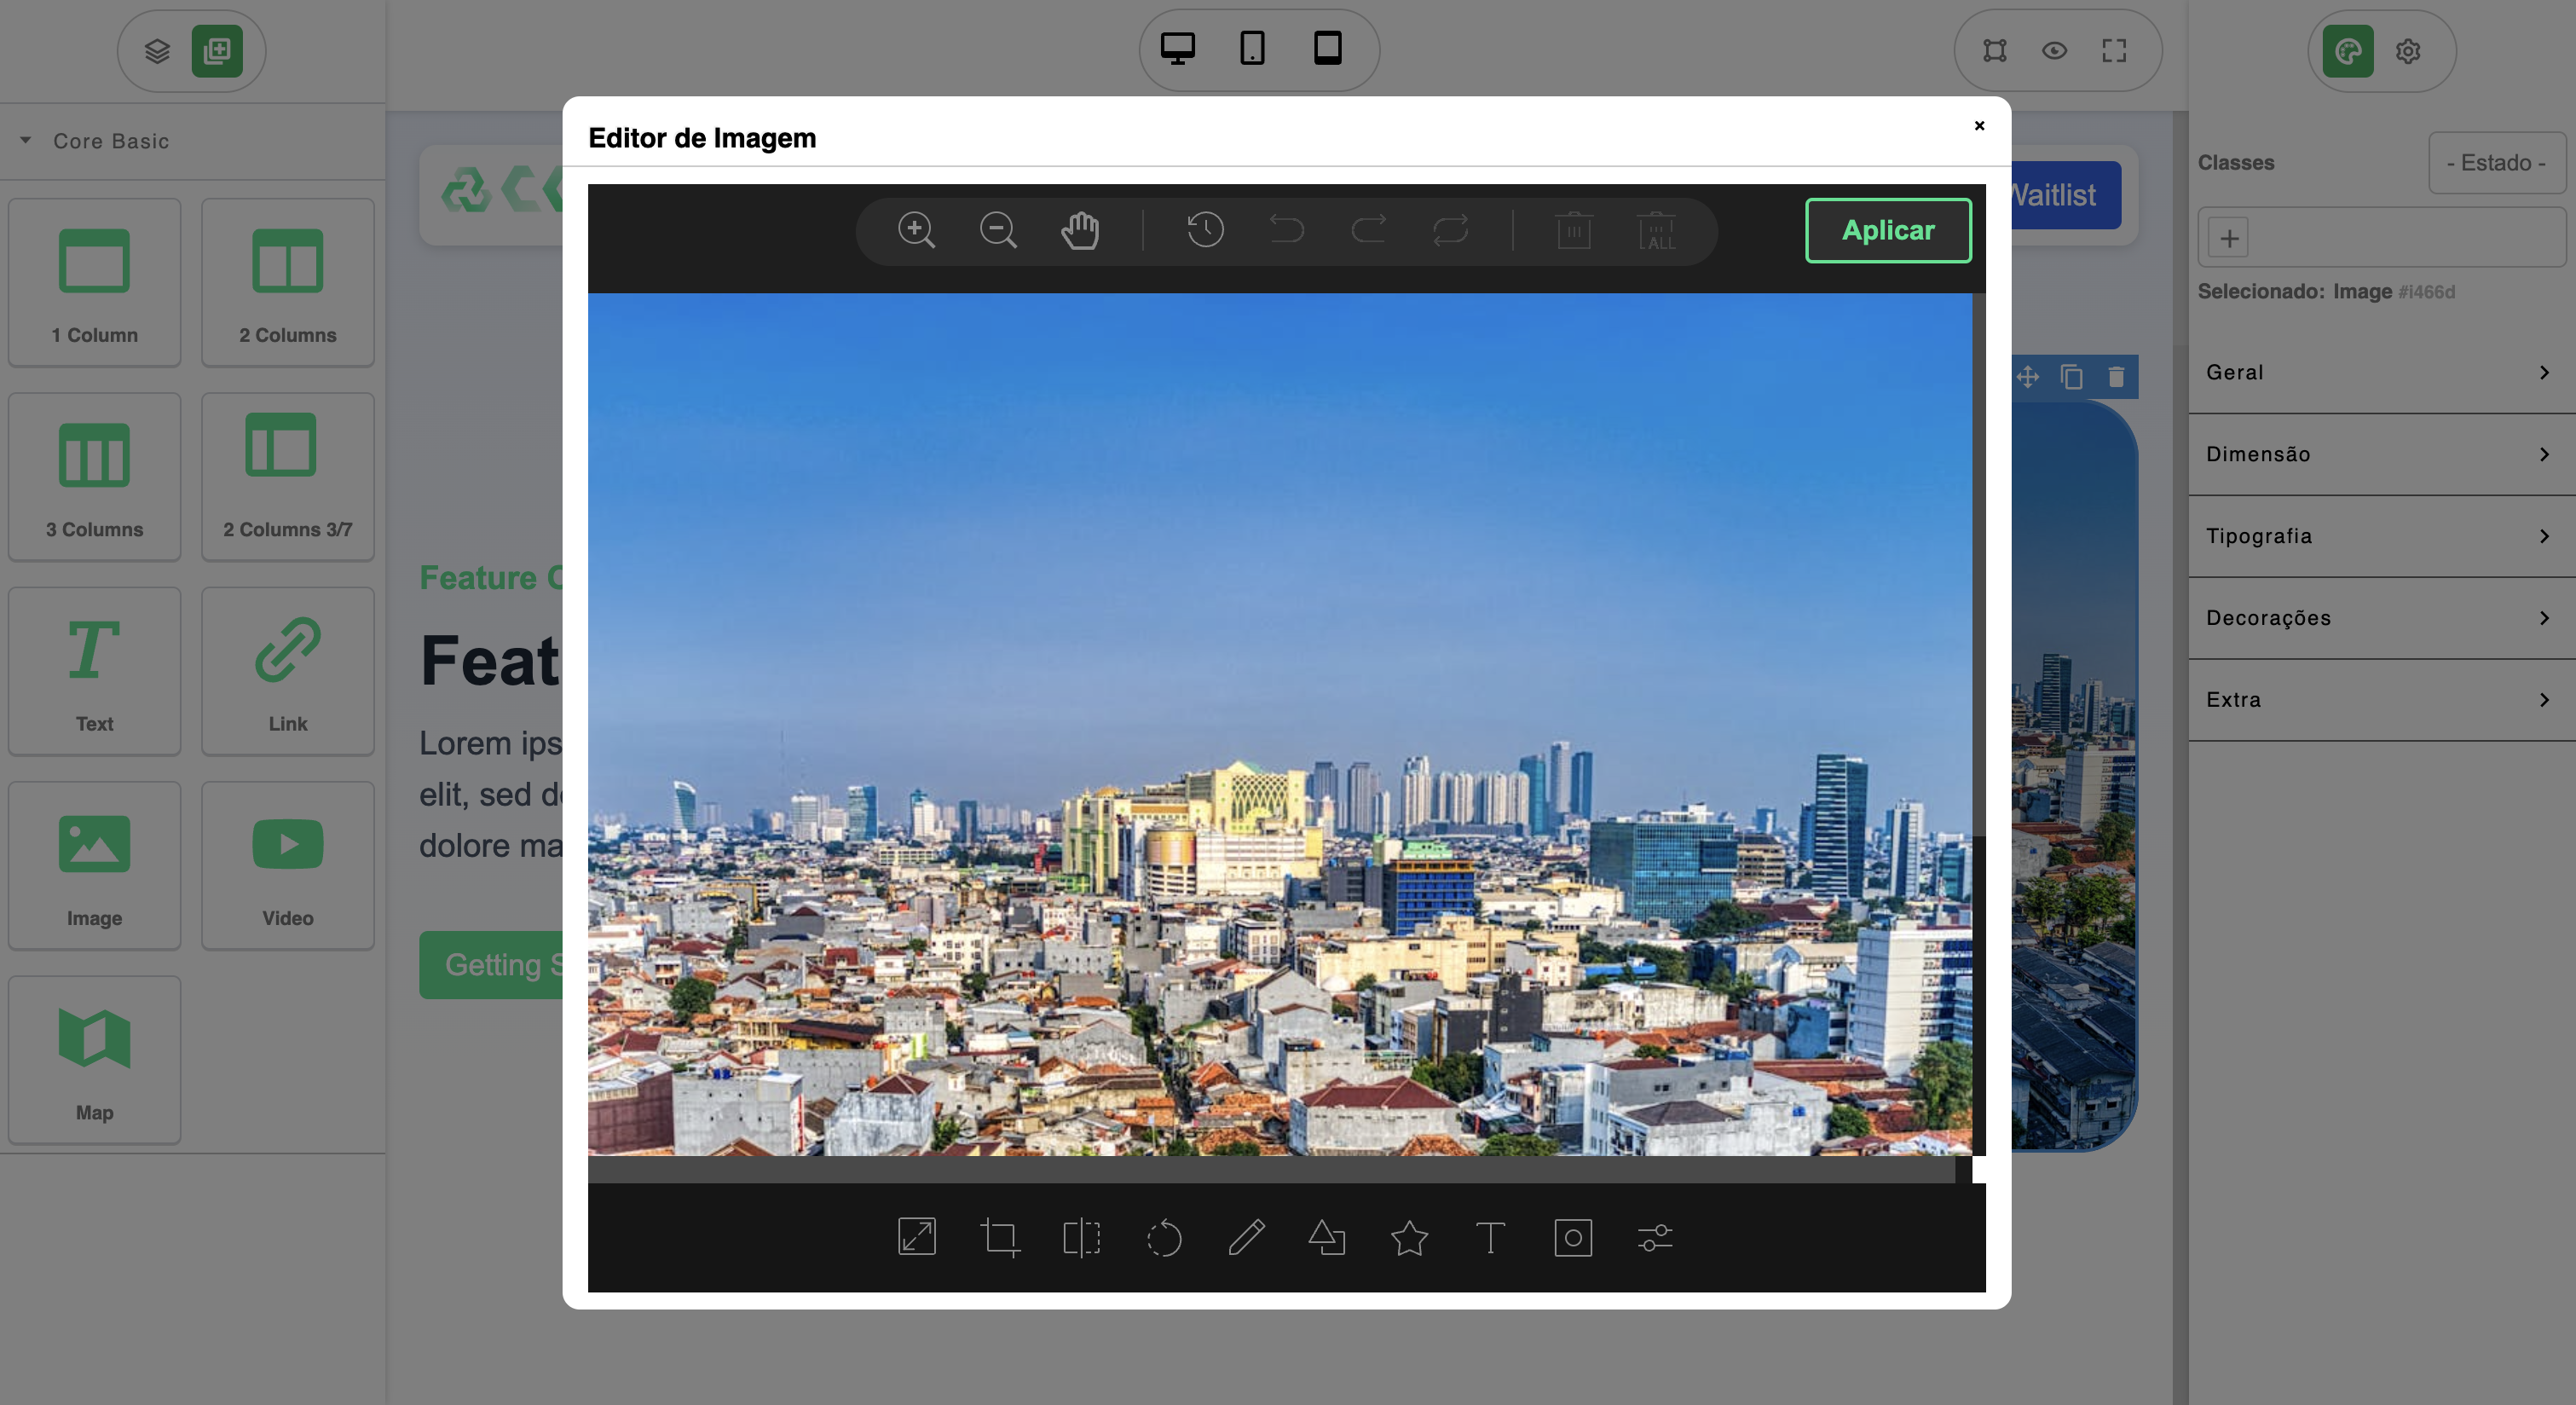2576x1405 pixels.
Task: Apply edits with the Aplicar button
Action: pyautogui.click(x=1888, y=231)
